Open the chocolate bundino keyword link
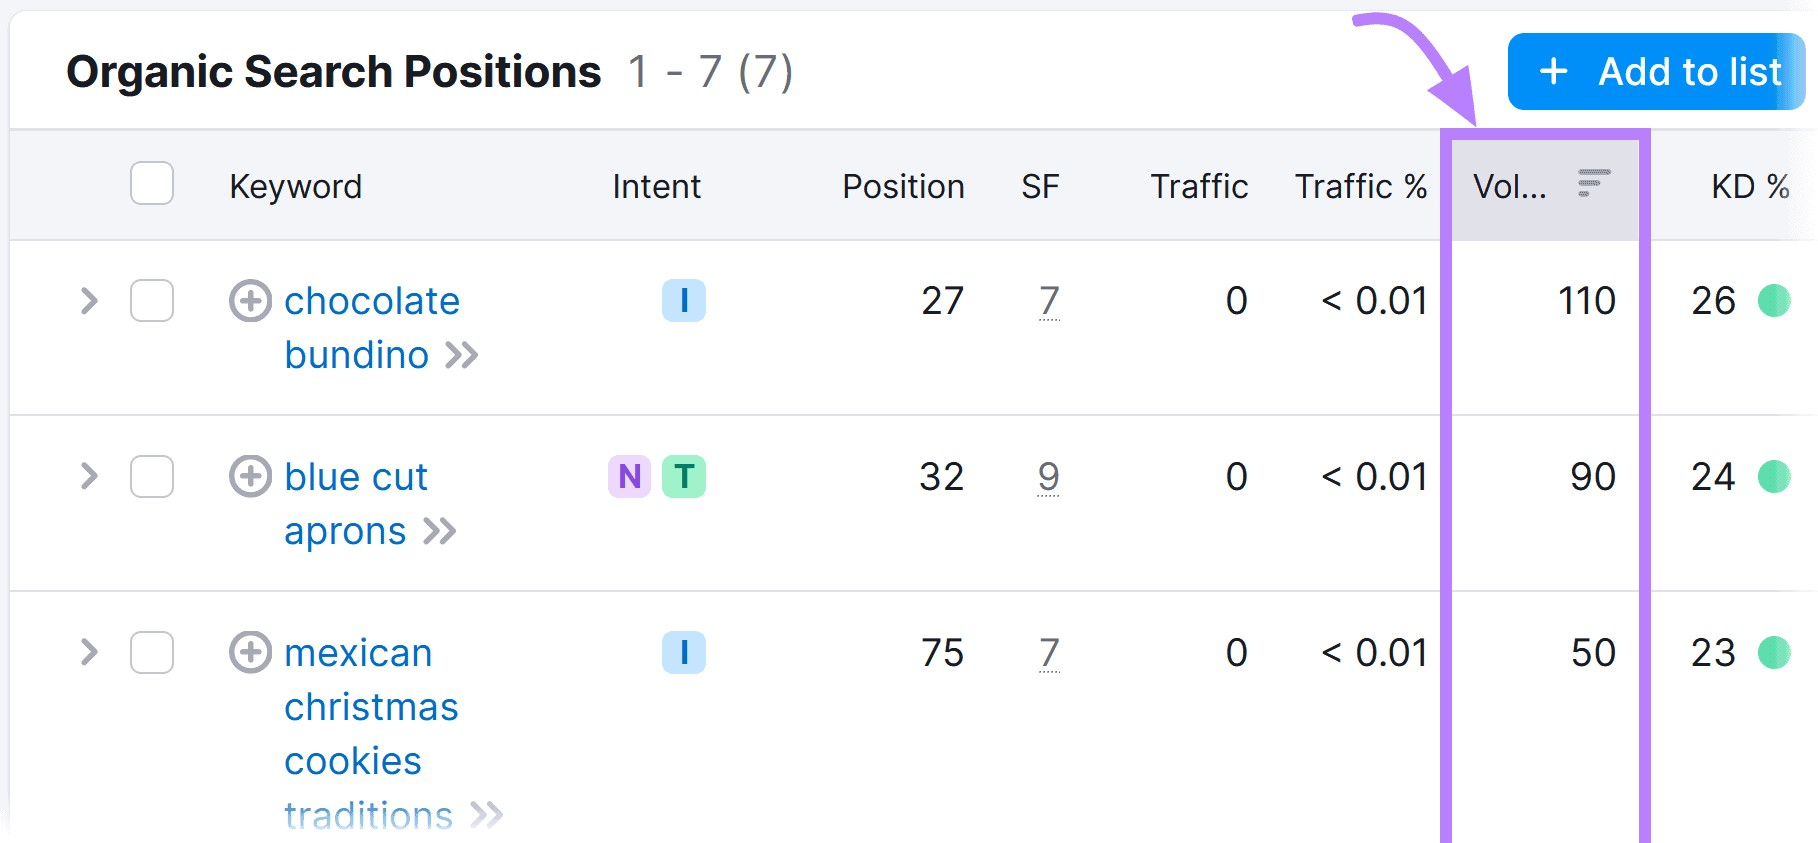The height and width of the screenshot is (843, 1818). [x=371, y=301]
